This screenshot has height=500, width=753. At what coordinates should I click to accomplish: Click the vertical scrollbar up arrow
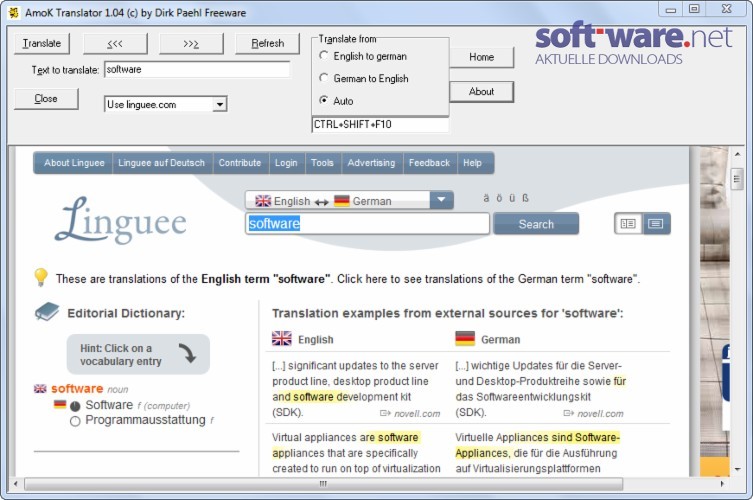click(737, 154)
